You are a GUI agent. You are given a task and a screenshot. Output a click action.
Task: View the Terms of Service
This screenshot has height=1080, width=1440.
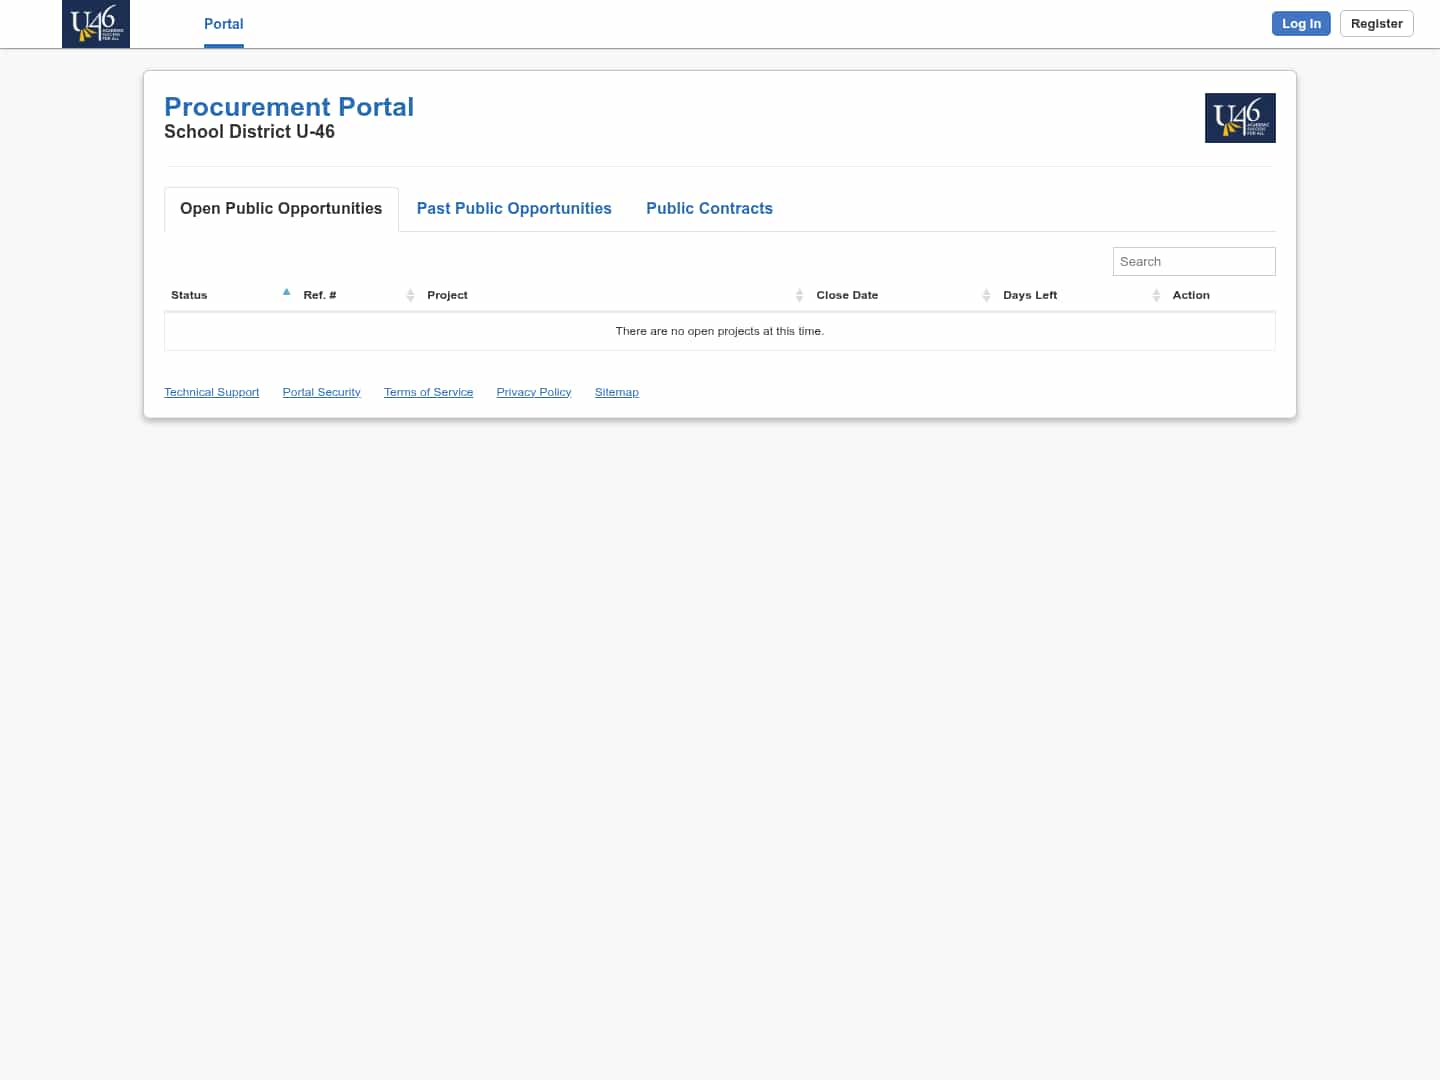click(428, 392)
